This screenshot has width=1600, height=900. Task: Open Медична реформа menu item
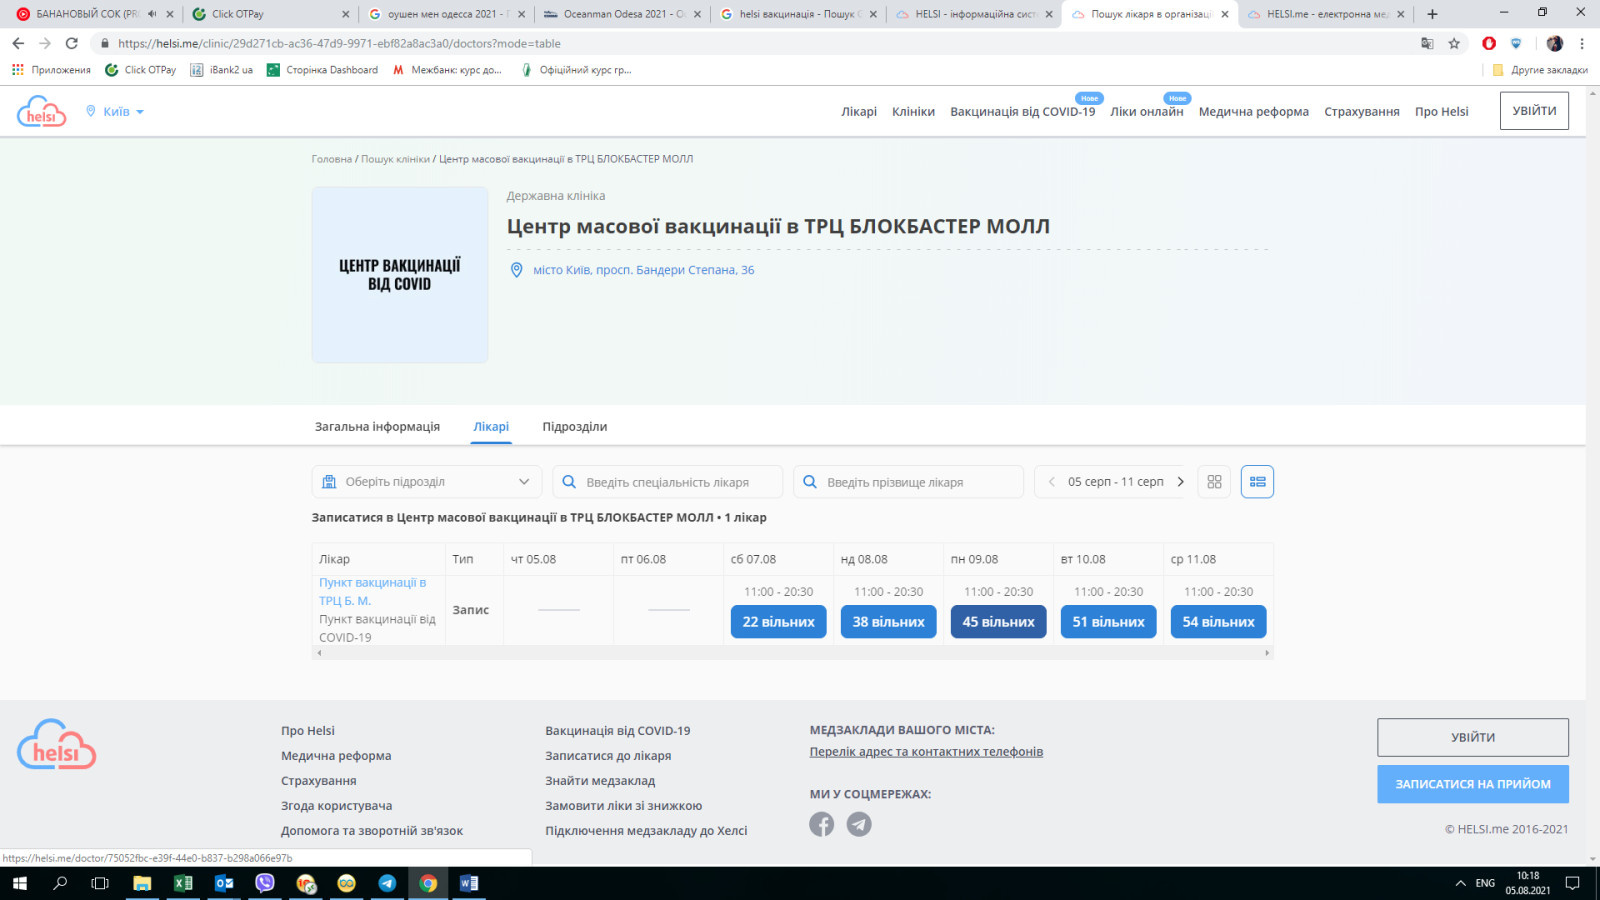[1253, 111]
